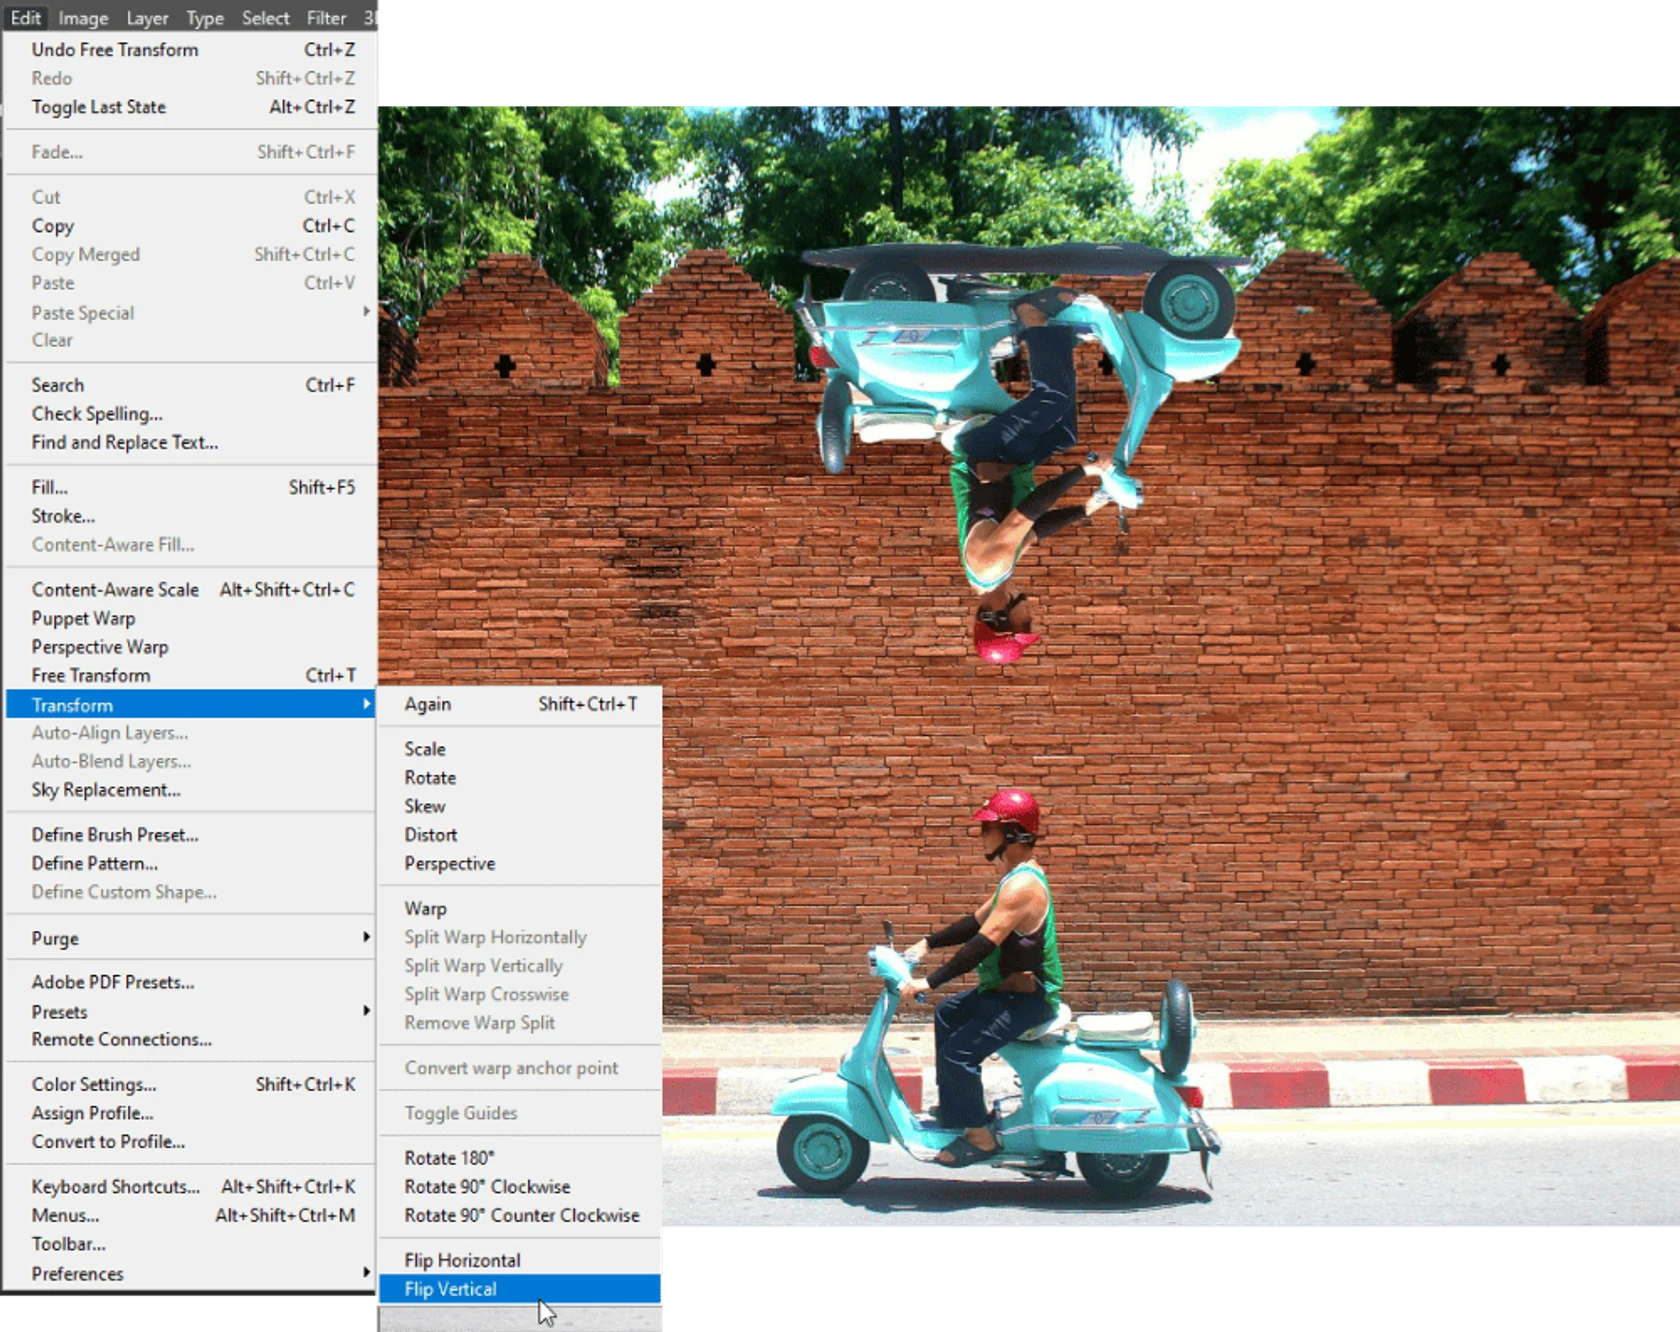Viewport: 1680px width, 1332px height.
Task: Open the Image menu
Action: point(83,17)
